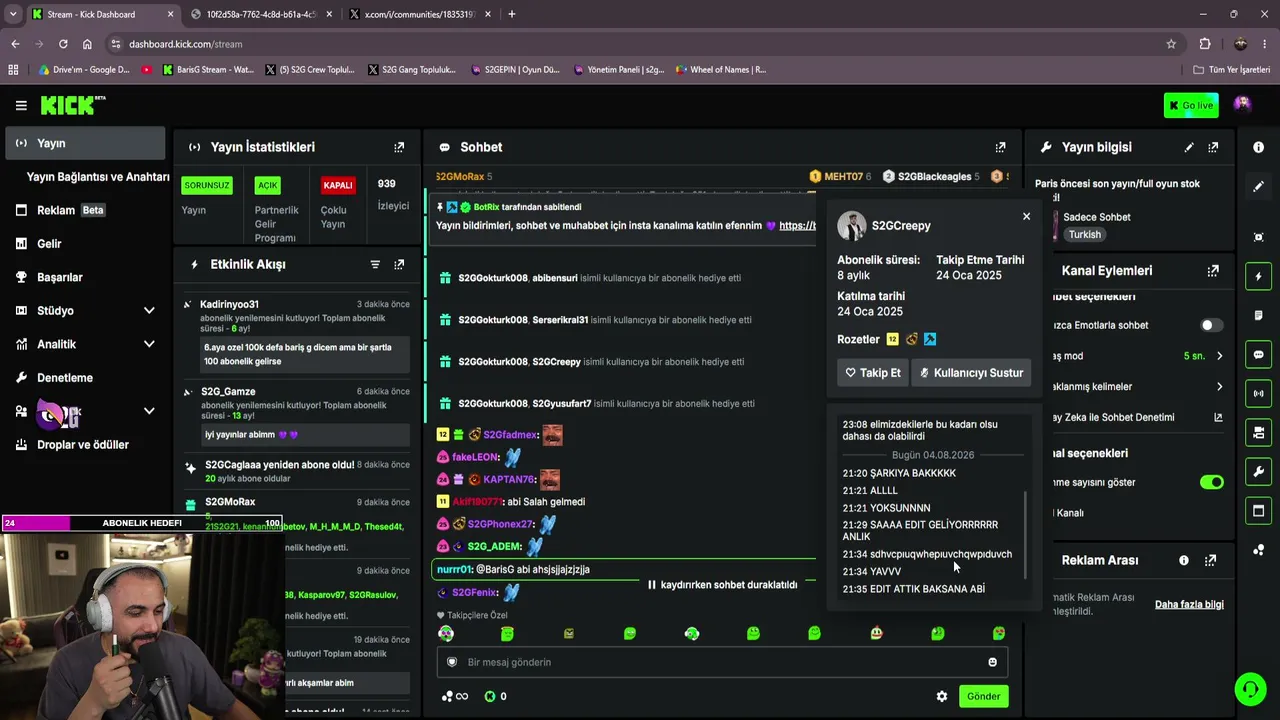The height and width of the screenshot is (720, 1280).
Task: Click the broadcast signal icon in right rail
Action: coord(1258,393)
